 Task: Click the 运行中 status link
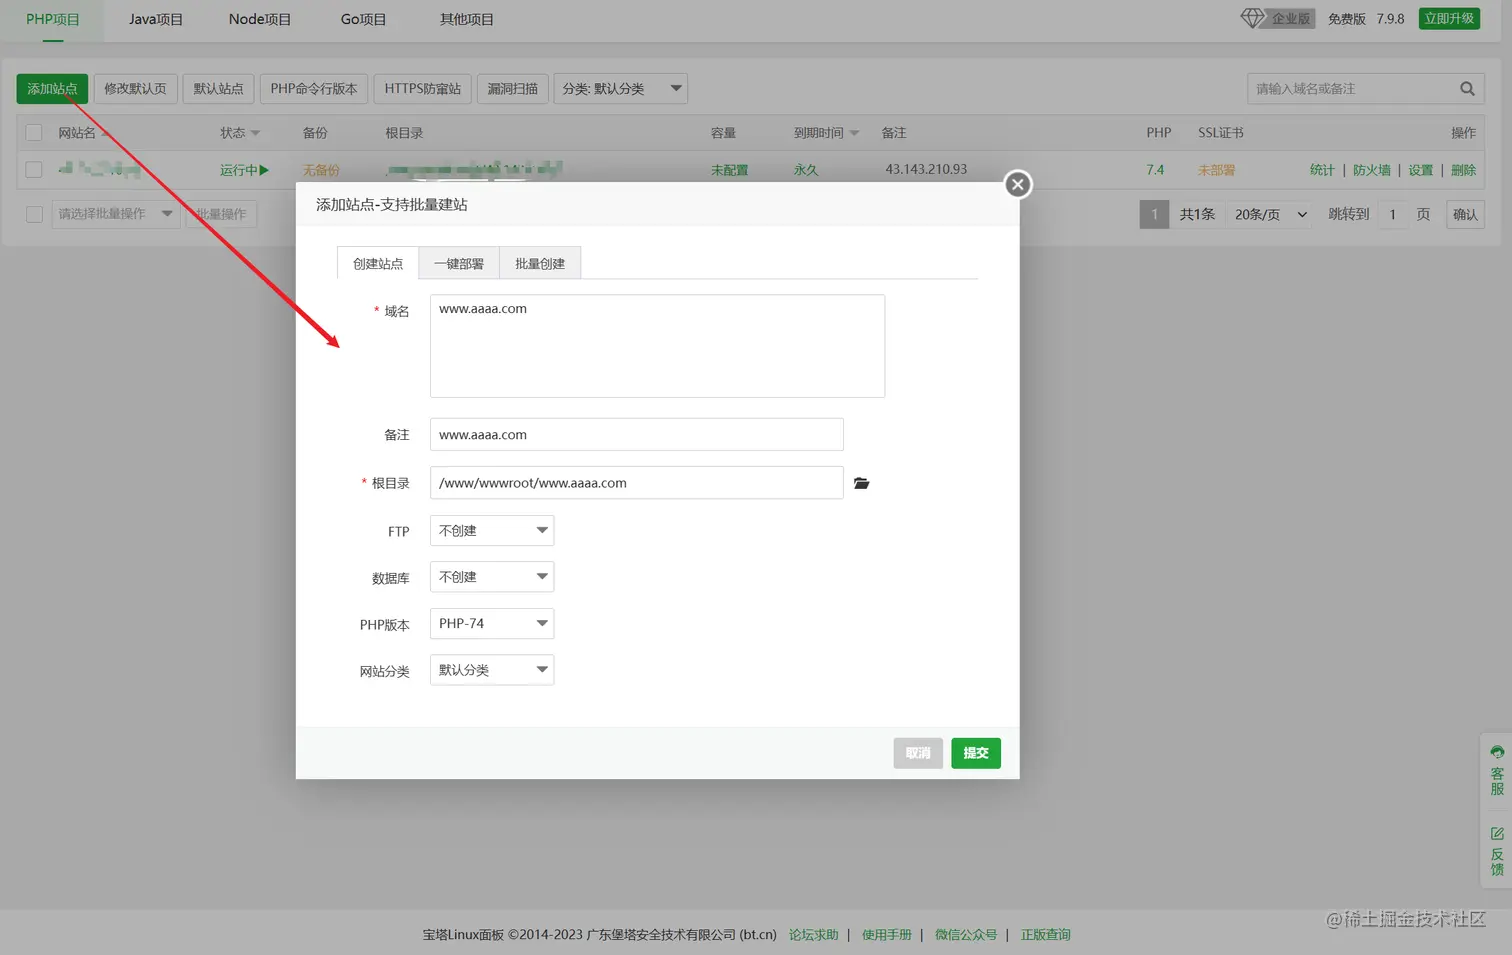(245, 170)
